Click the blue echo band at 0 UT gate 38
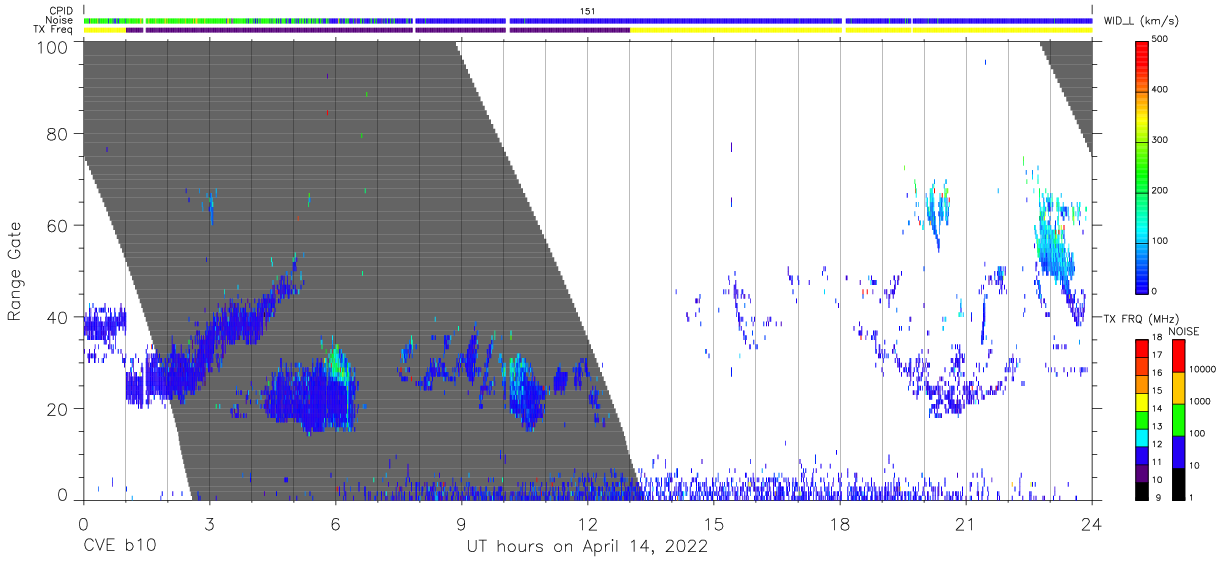The image size is (1228, 567). [104, 323]
